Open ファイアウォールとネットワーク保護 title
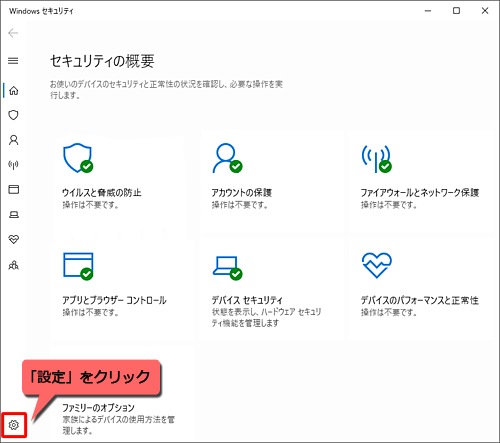The height and width of the screenshot is (443, 500). tap(420, 193)
